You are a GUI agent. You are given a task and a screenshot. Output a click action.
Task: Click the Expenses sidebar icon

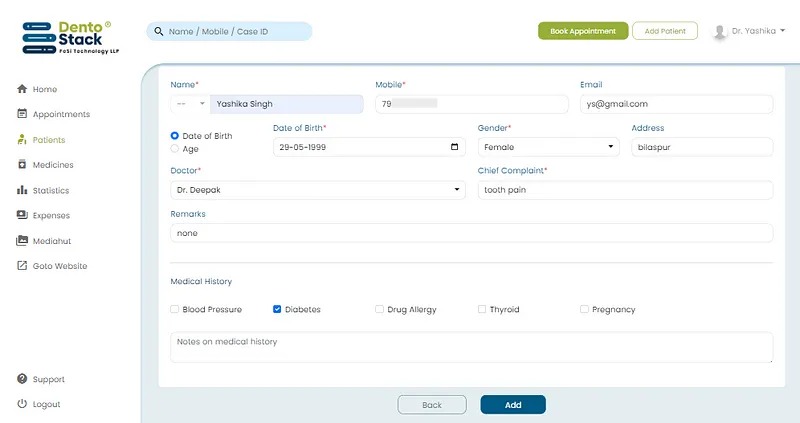click(22, 215)
